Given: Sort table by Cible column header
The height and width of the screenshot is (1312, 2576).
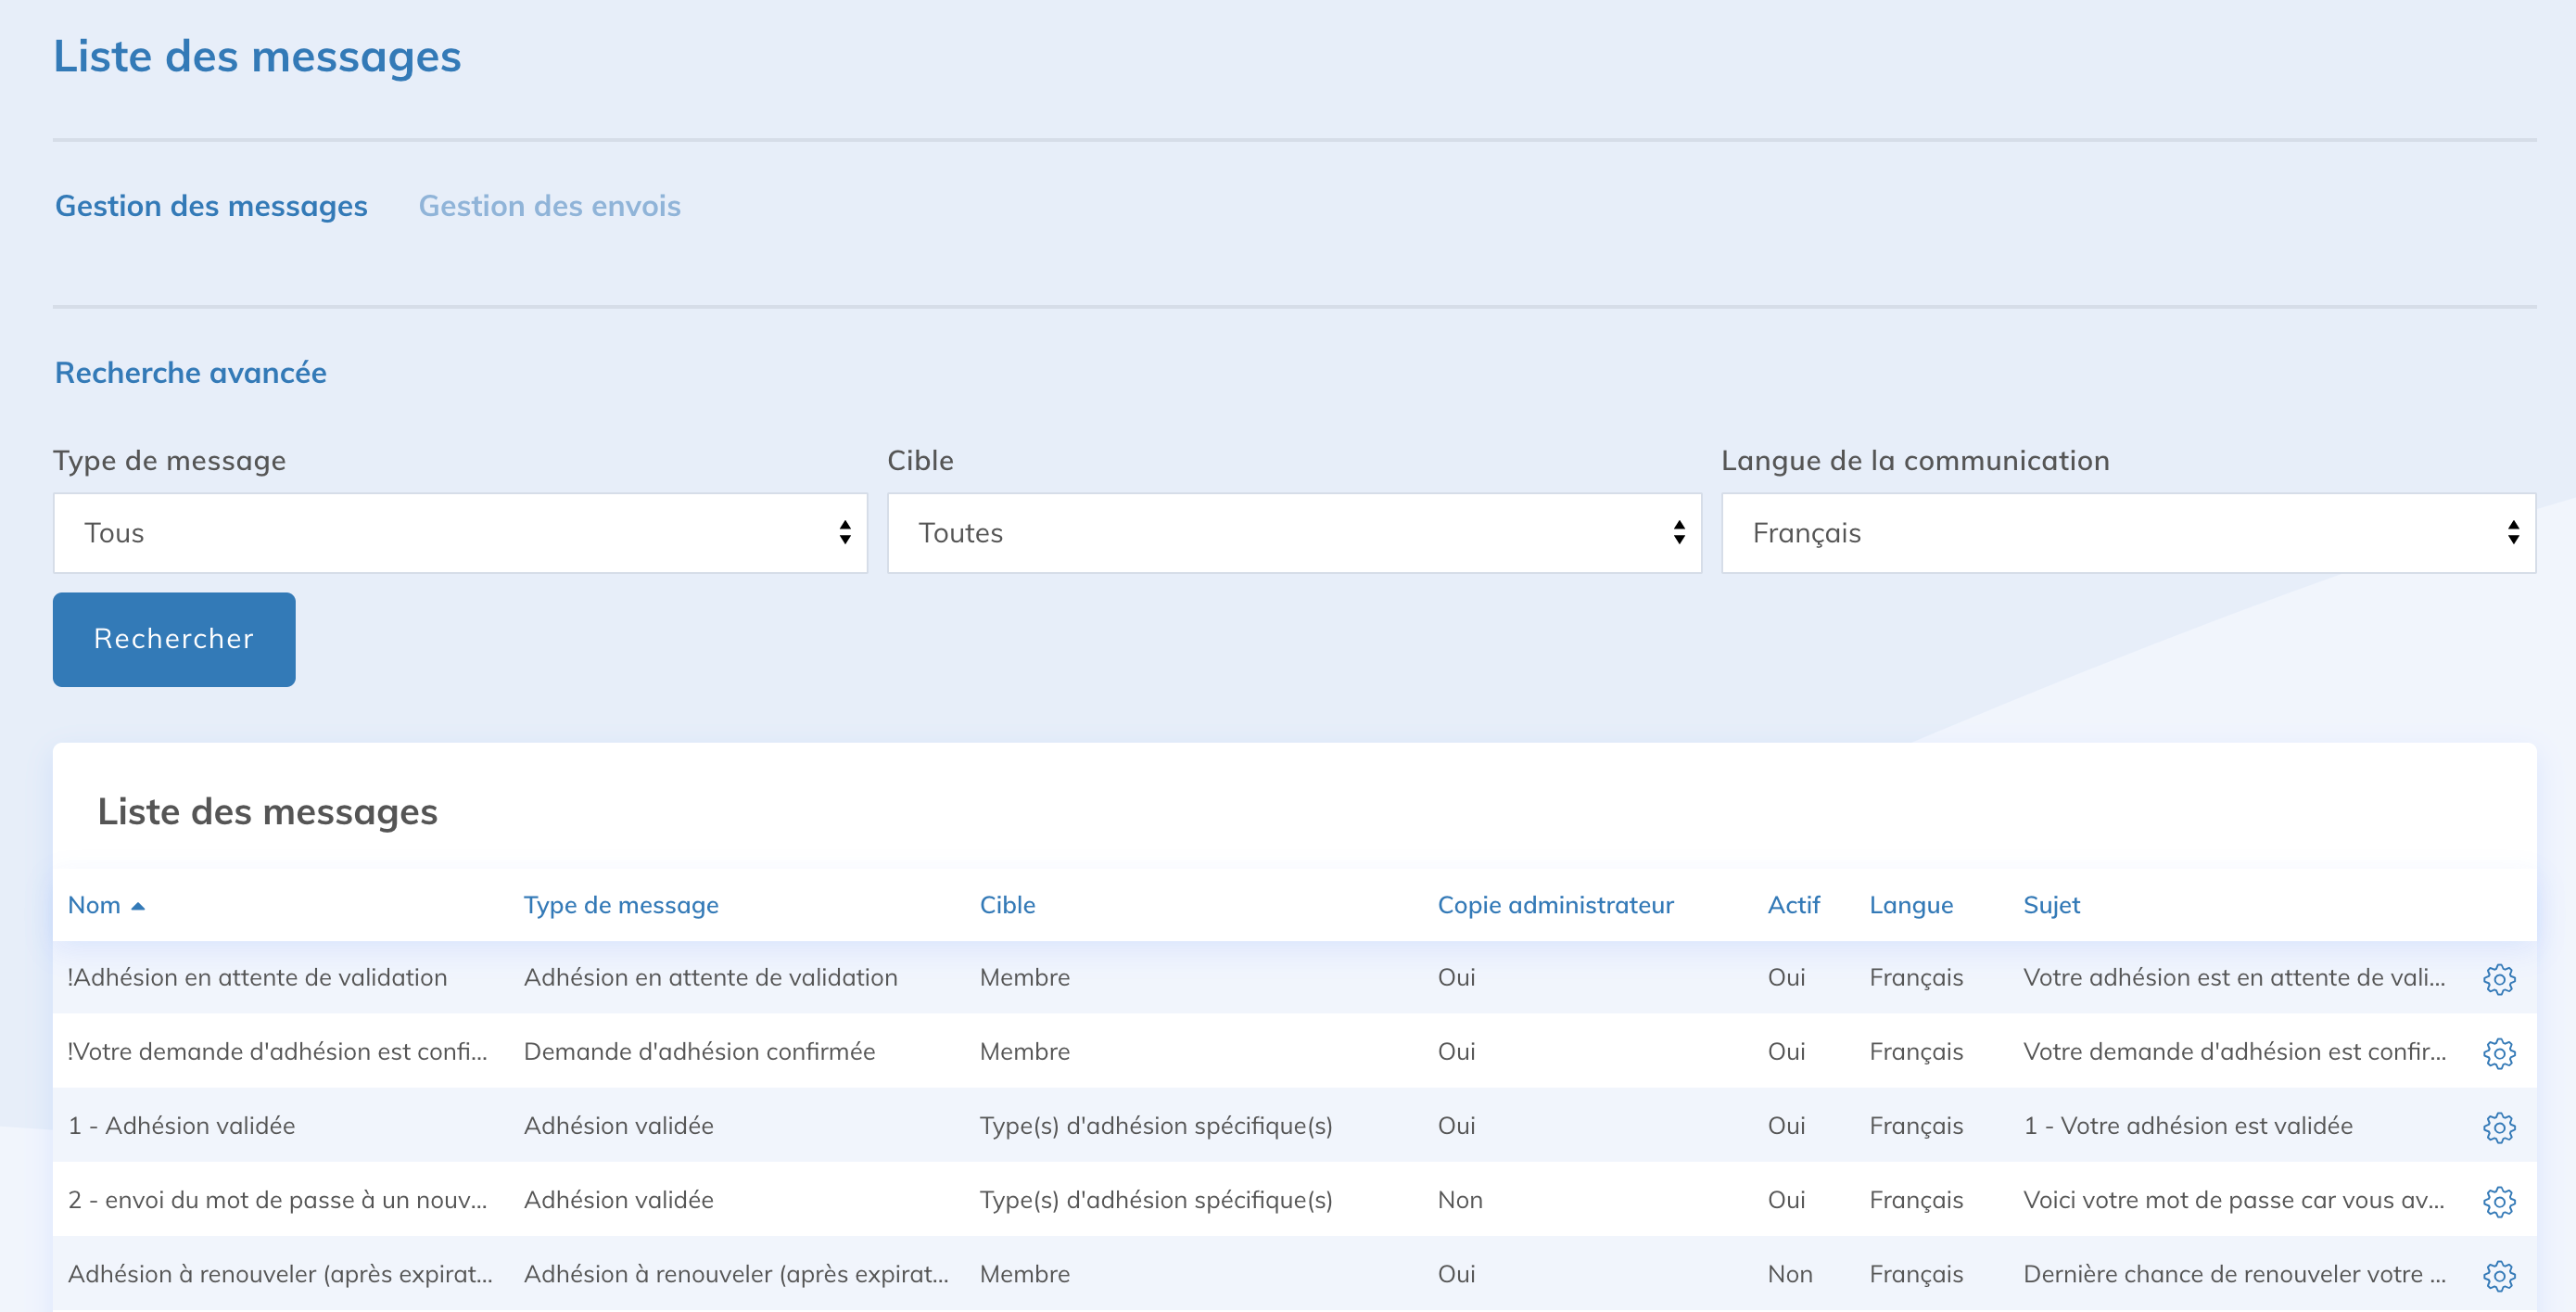Looking at the screenshot, I should click(x=1006, y=905).
